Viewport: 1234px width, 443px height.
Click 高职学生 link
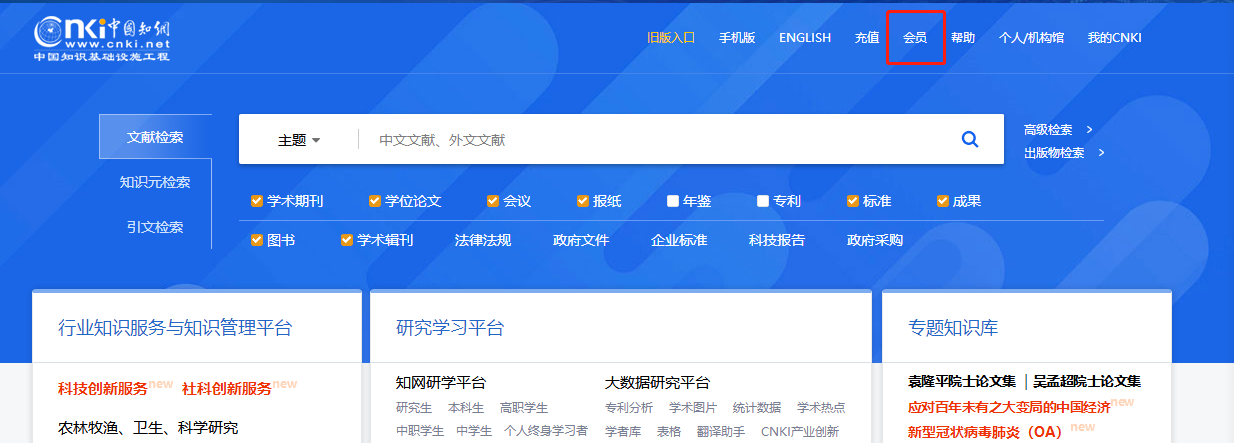524,407
